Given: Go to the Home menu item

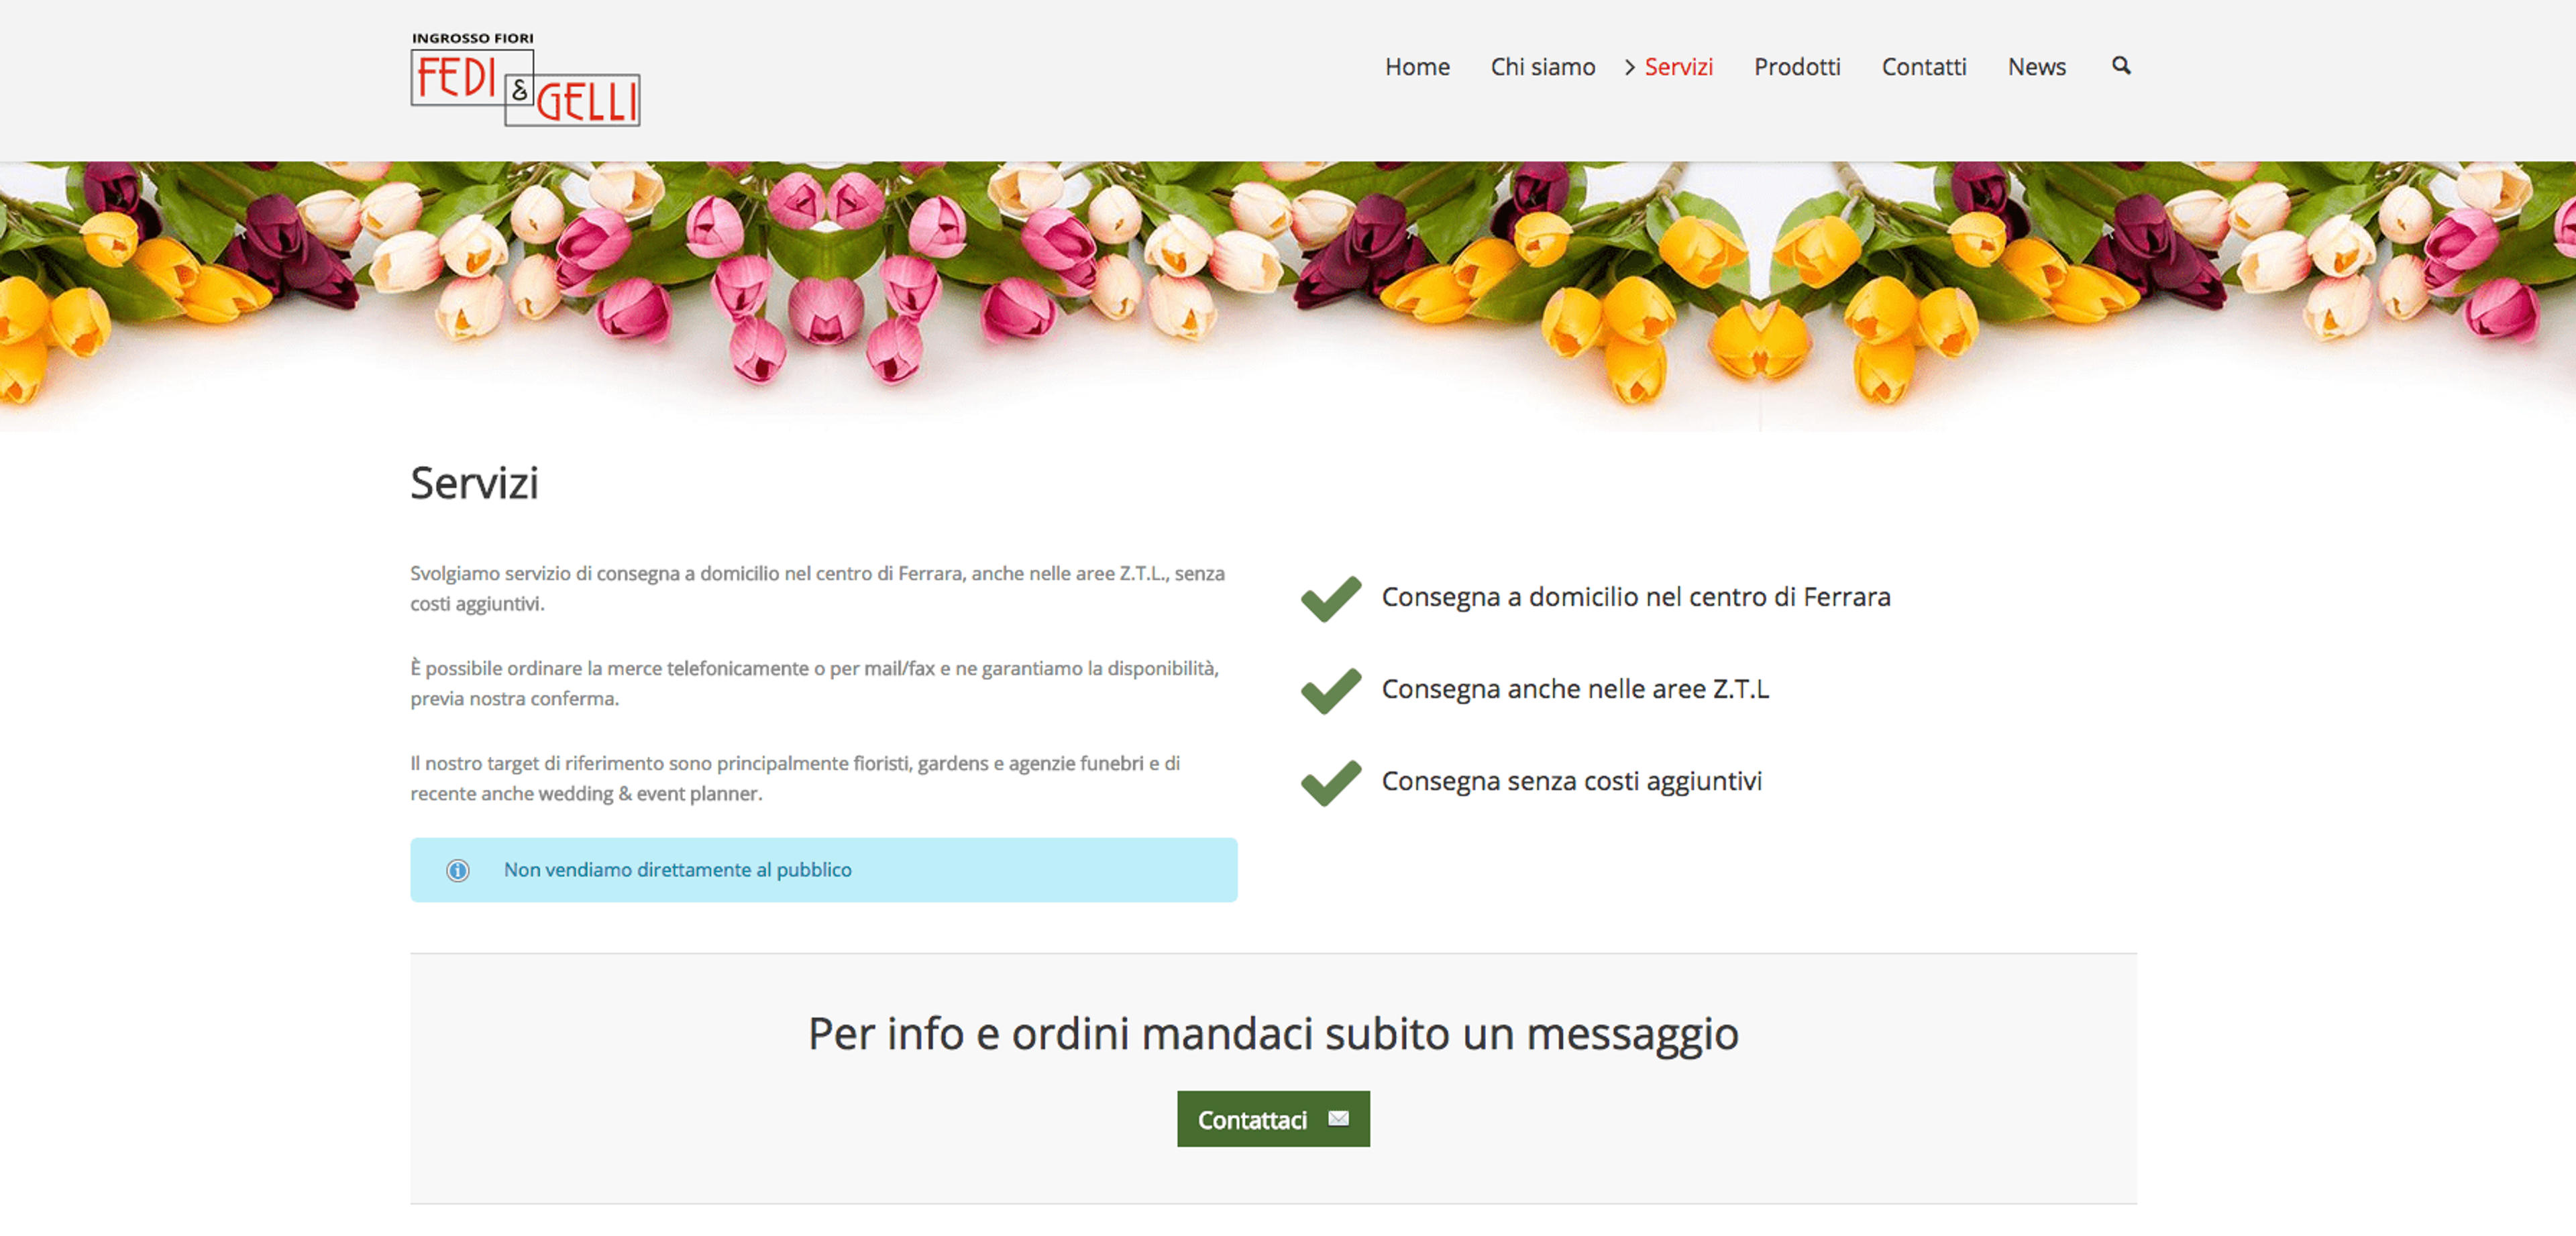Looking at the screenshot, I should tap(1417, 67).
